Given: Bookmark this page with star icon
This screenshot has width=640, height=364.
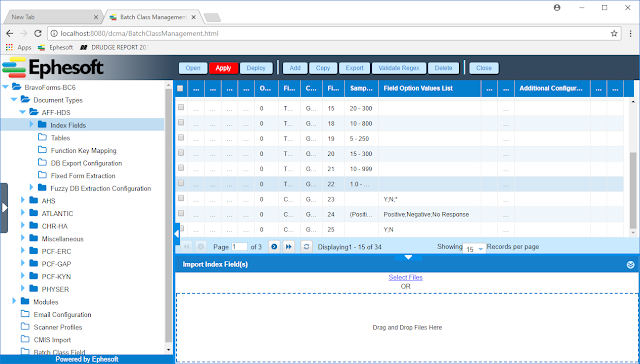Looking at the screenshot, I should point(614,33).
